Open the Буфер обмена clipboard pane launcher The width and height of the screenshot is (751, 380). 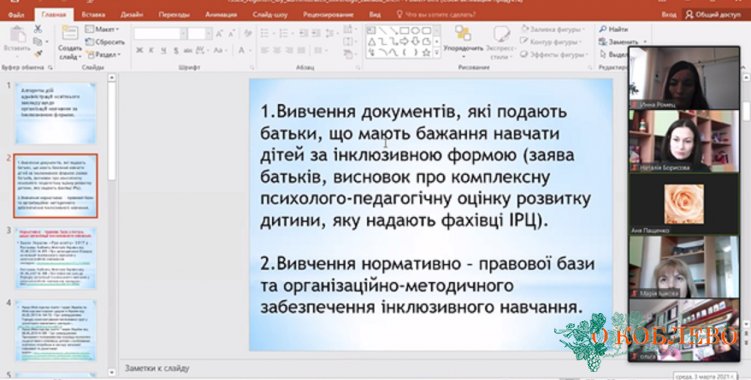(x=50, y=68)
